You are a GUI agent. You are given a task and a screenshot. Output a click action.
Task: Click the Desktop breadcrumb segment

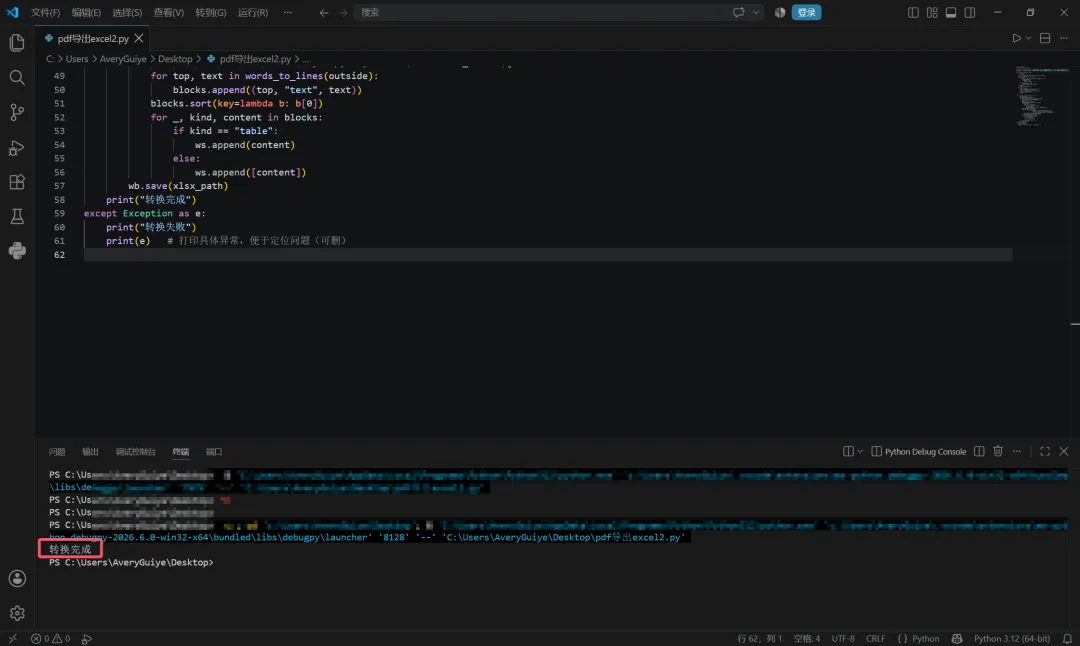tap(175, 59)
